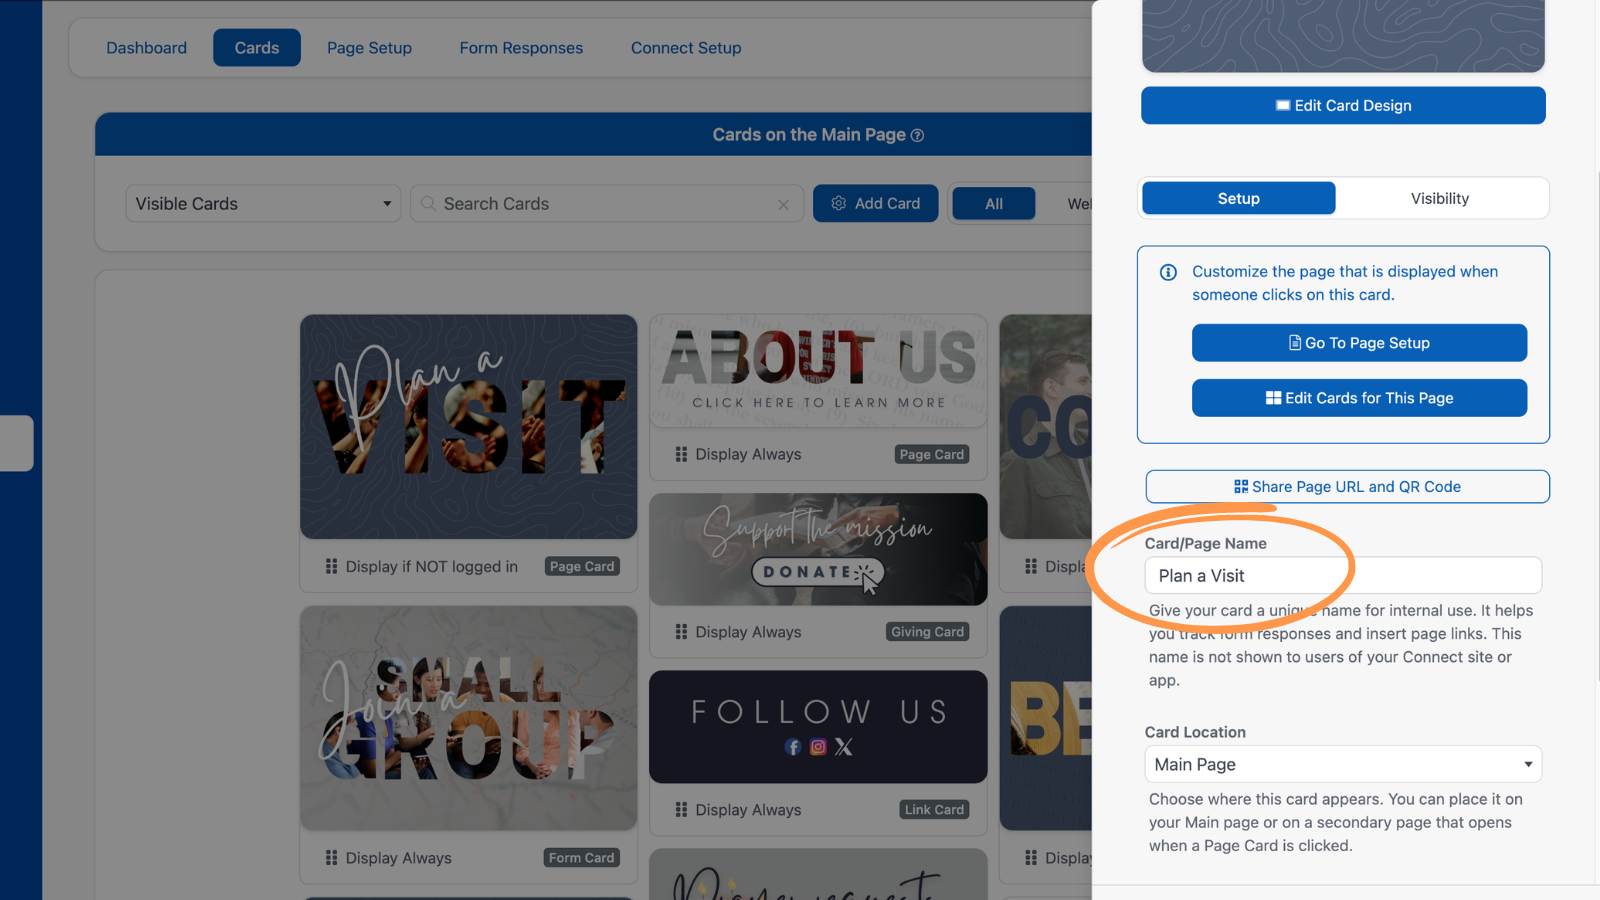Click Edit Cards for This Page
1600x900 pixels.
(1359, 398)
